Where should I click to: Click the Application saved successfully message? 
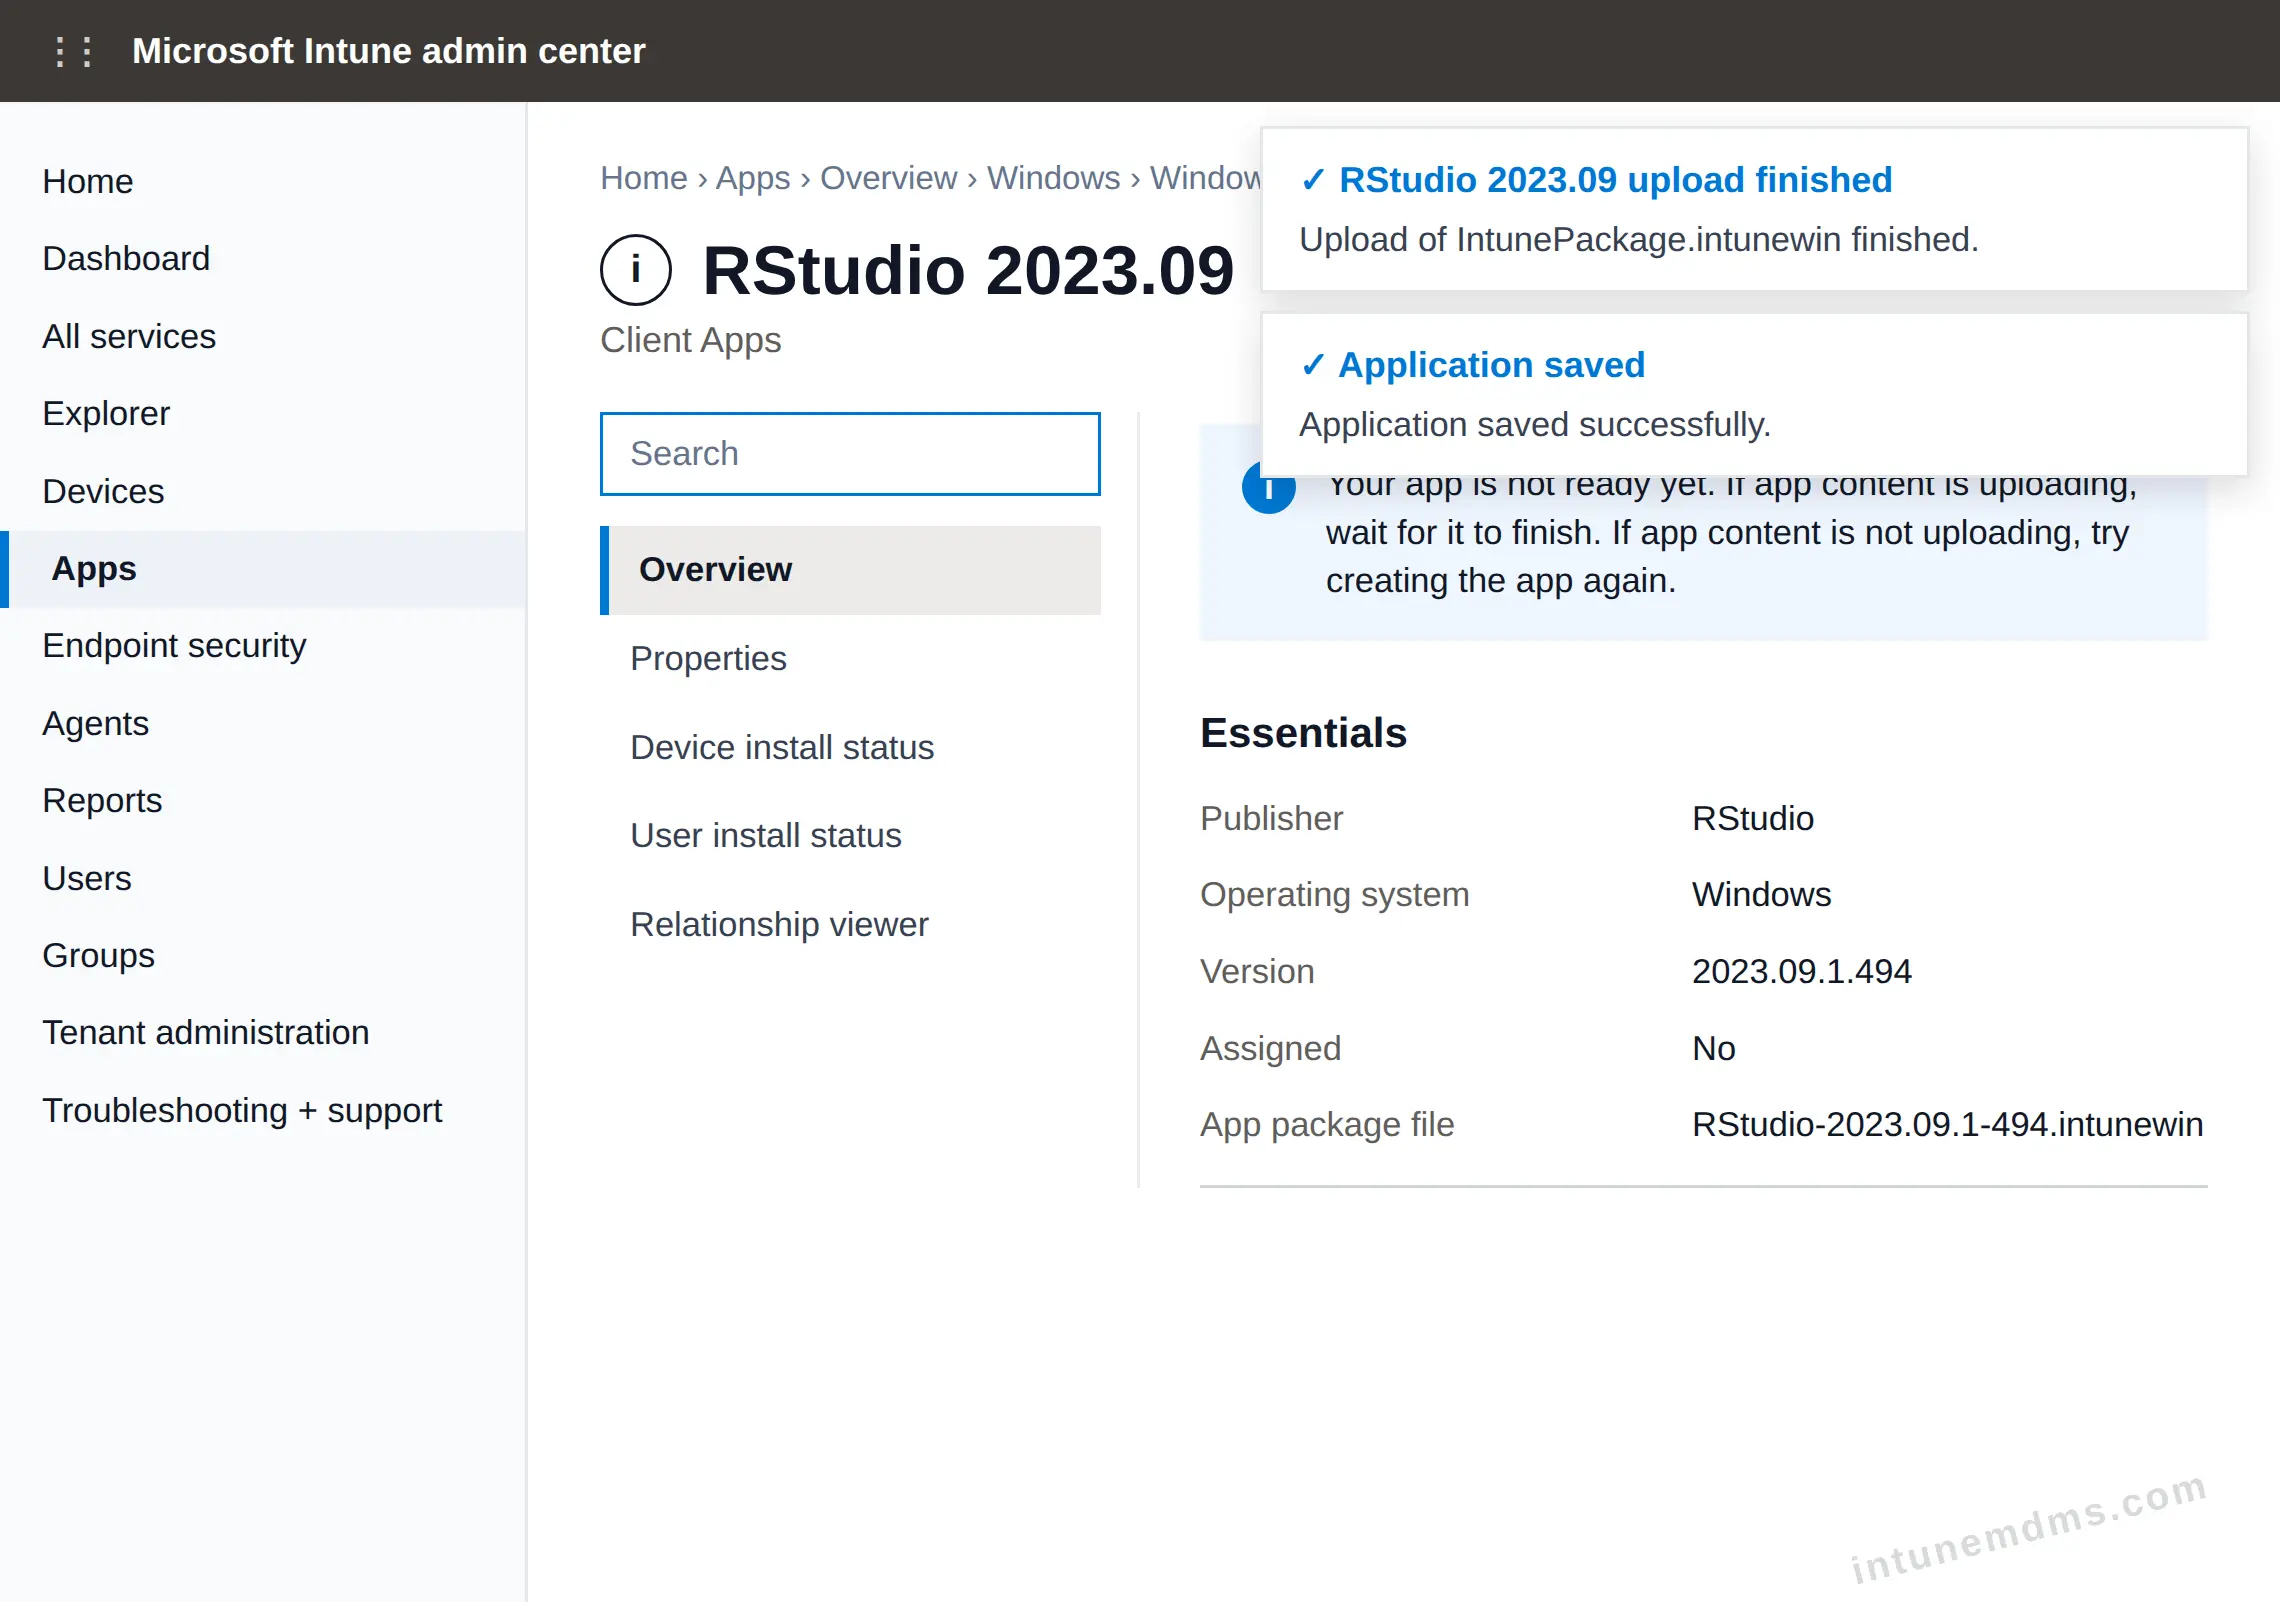point(1535,425)
